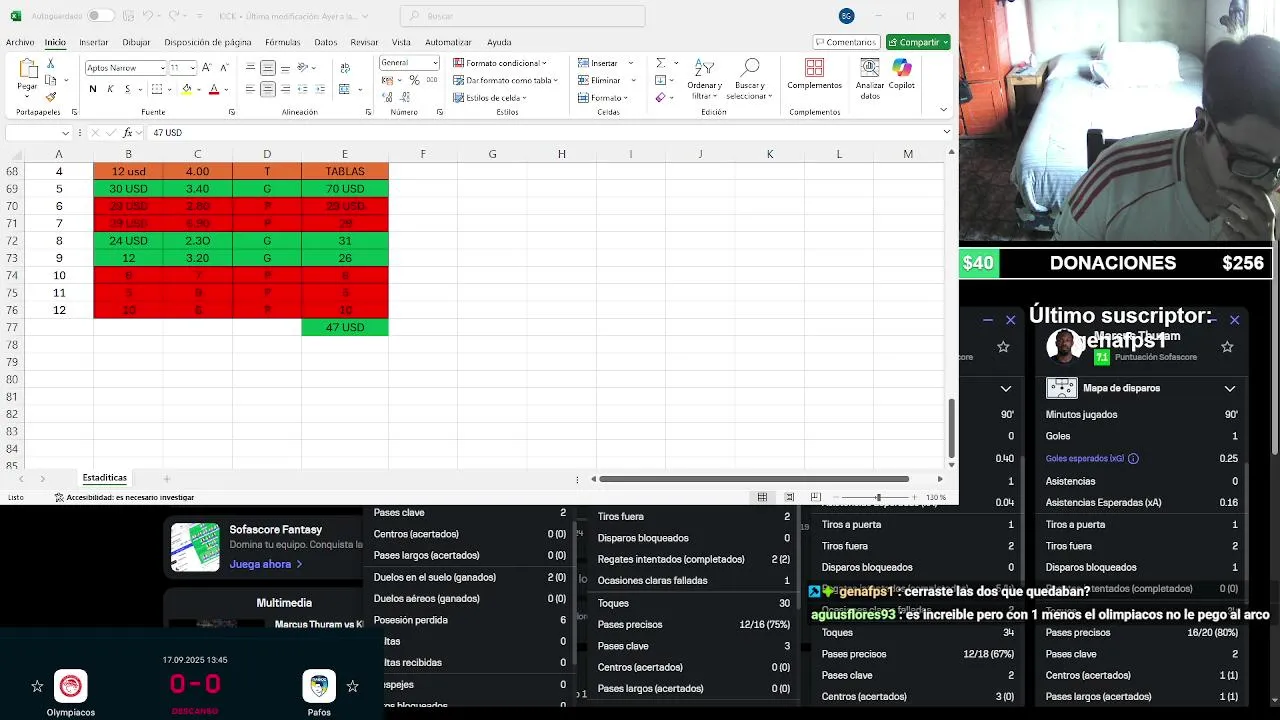Click the Cut scissors icon
Viewport: 1280px width, 720px height.
[x=51, y=63]
